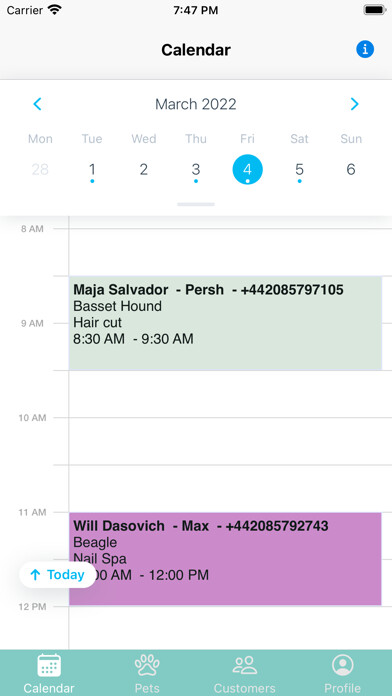
Task: Tap March 2022 month title
Action: coord(196,104)
